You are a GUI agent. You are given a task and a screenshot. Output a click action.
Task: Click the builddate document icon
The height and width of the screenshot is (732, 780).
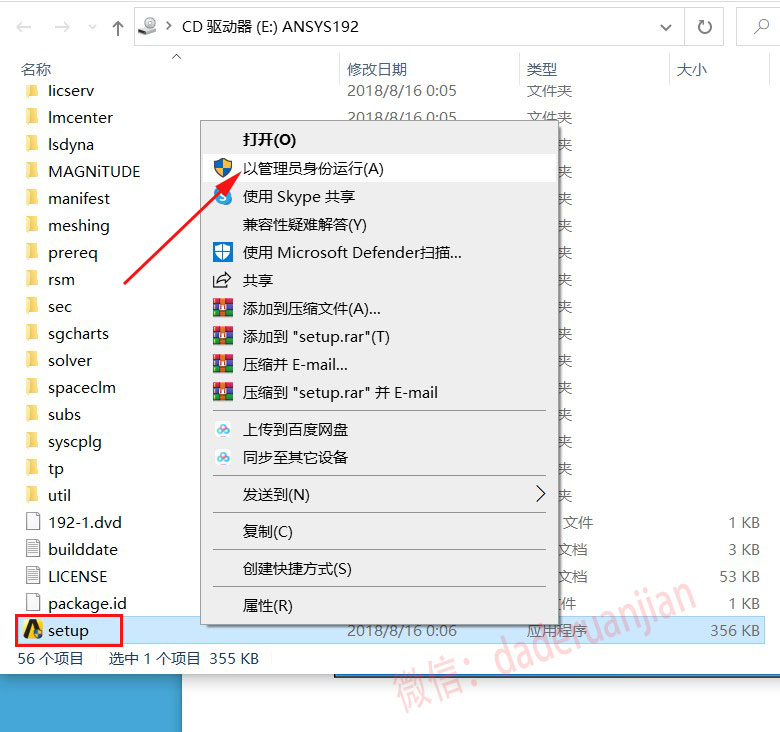(x=33, y=549)
